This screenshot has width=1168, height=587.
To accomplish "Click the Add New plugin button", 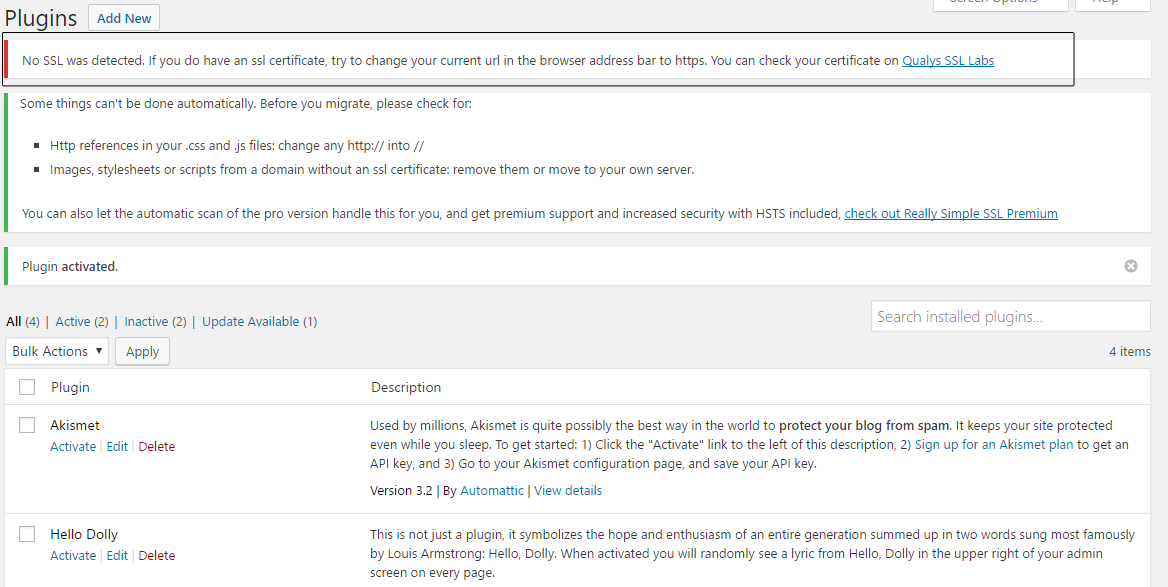I will tap(124, 18).
